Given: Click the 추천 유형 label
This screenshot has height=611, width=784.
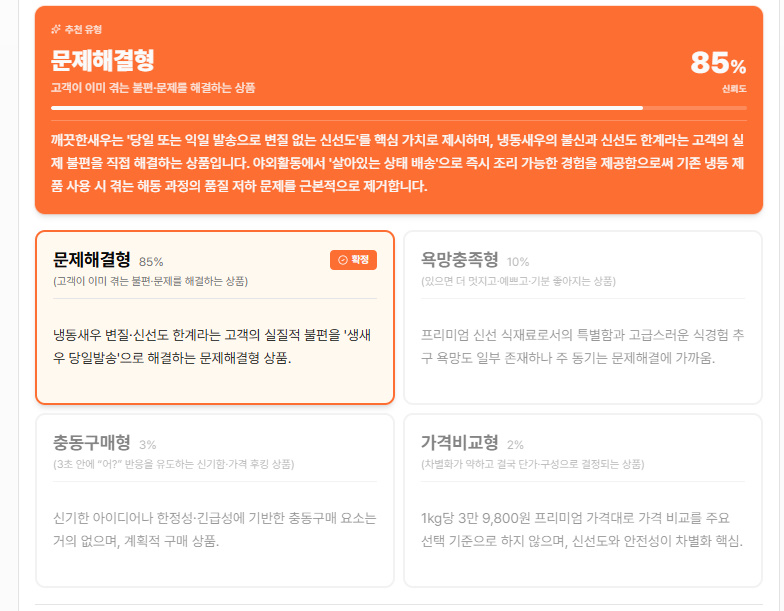Looking at the screenshot, I should coord(83,30).
